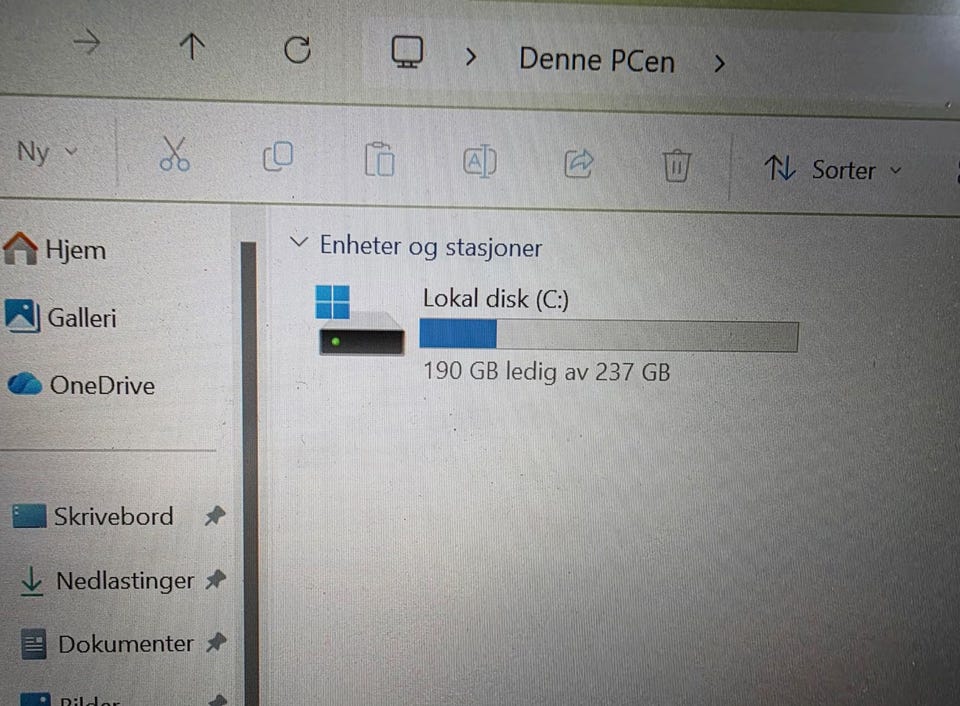Unpin Skrivebord using its pin icon
The width and height of the screenshot is (960, 706).
pos(215,516)
